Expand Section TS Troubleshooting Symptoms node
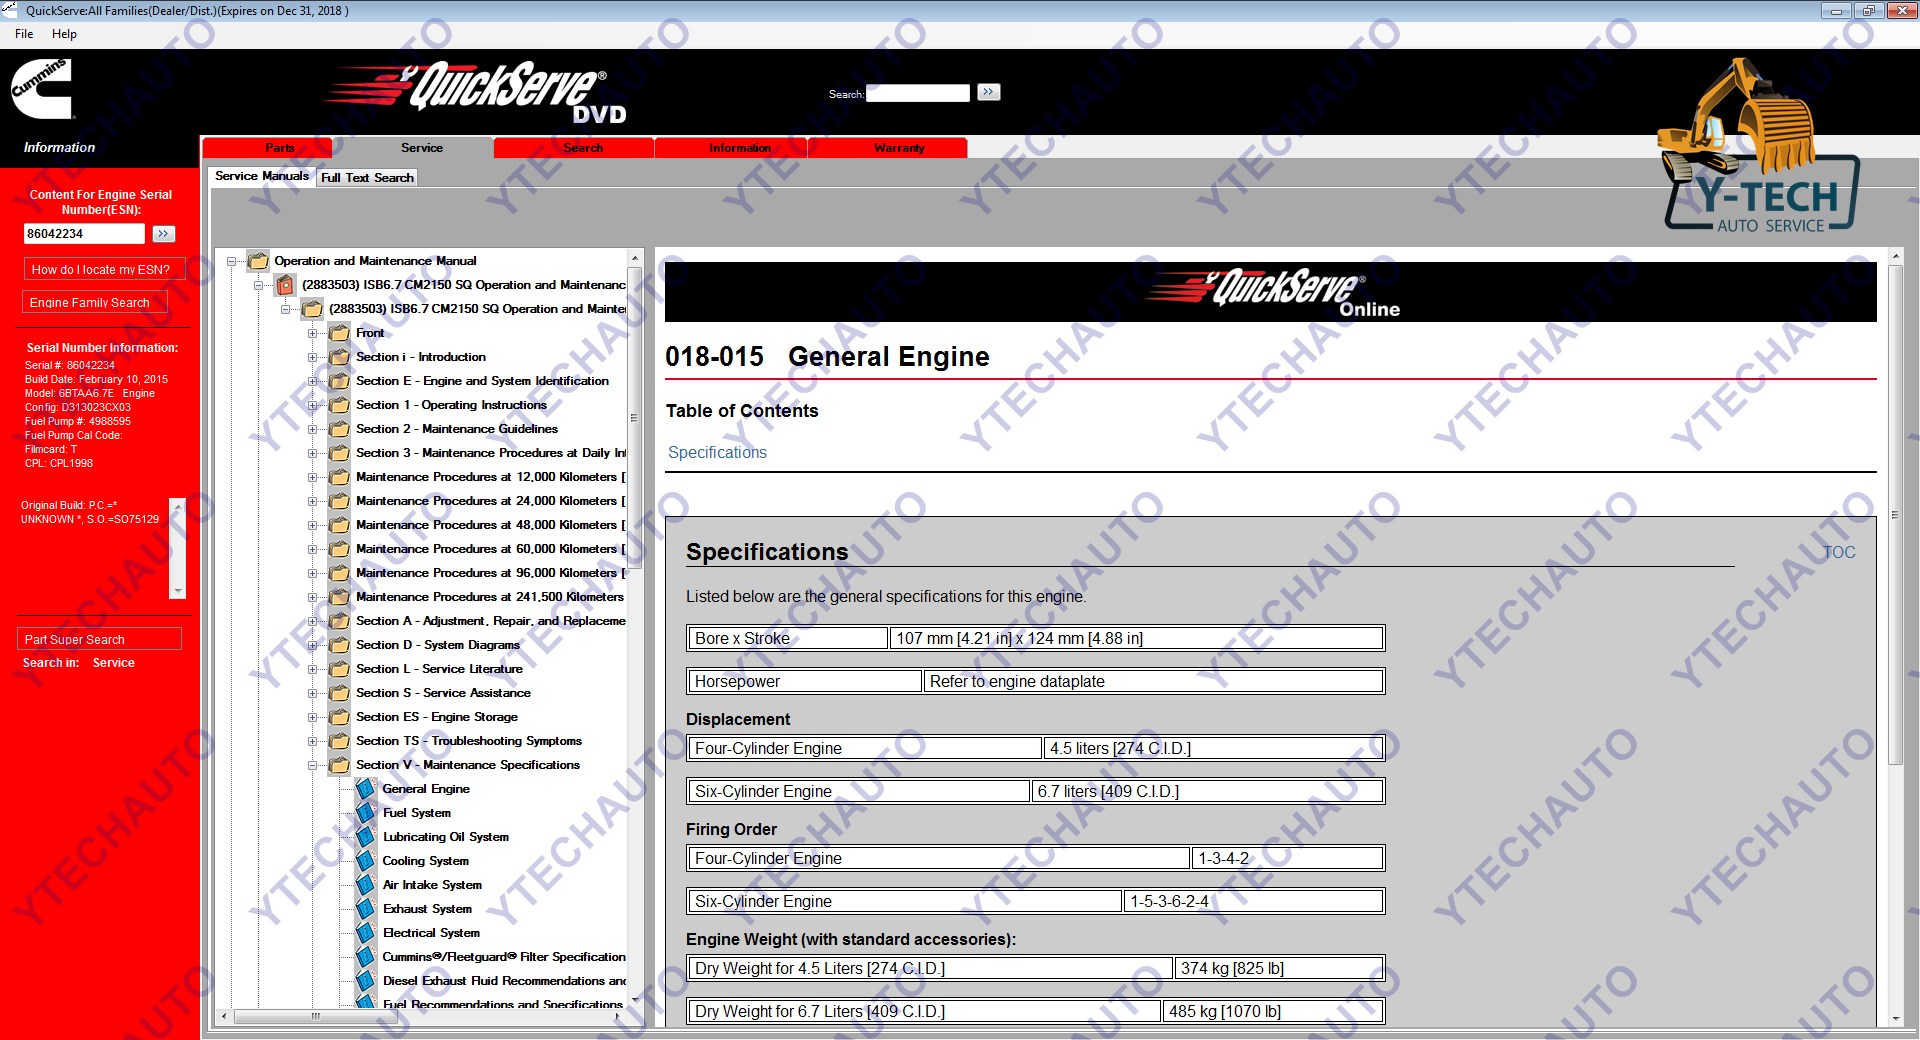This screenshot has width=1920, height=1040. pos(313,742)
